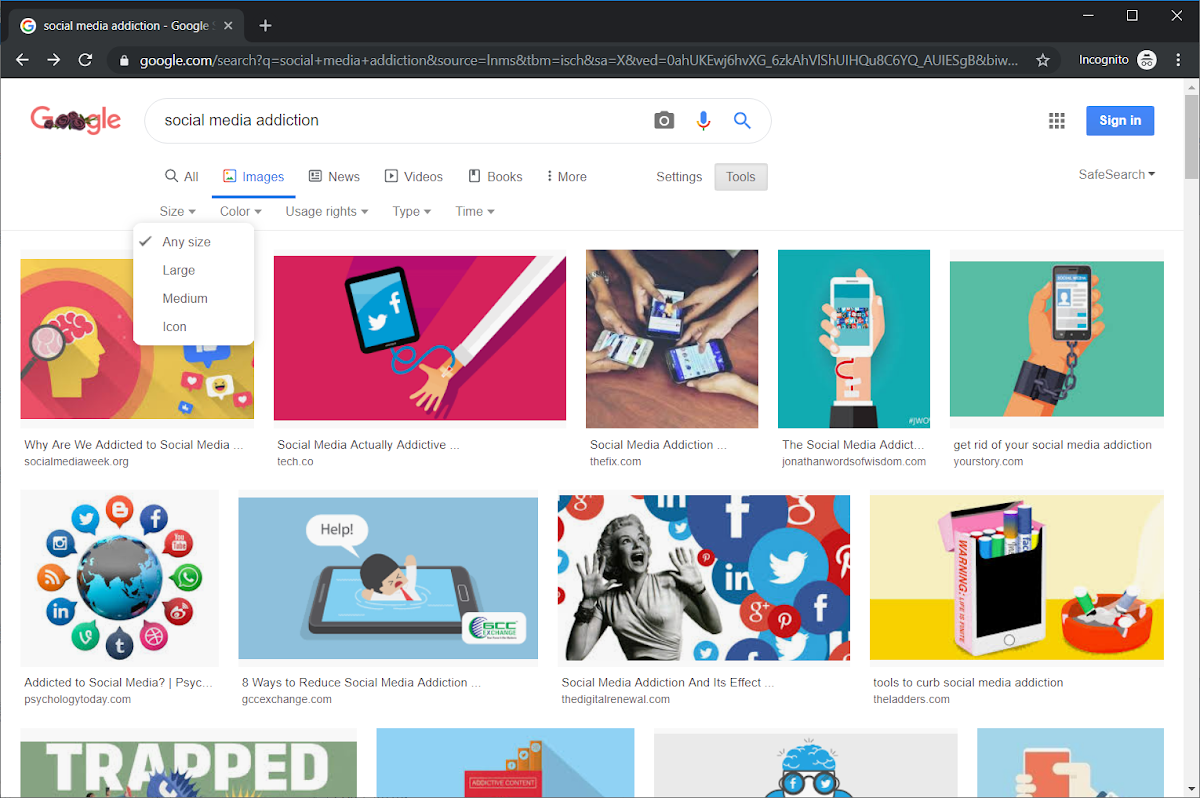The width and height of the screenshot is (1200, 798).
Task: Click the browser Back arrow
Action: click(22, 60)
